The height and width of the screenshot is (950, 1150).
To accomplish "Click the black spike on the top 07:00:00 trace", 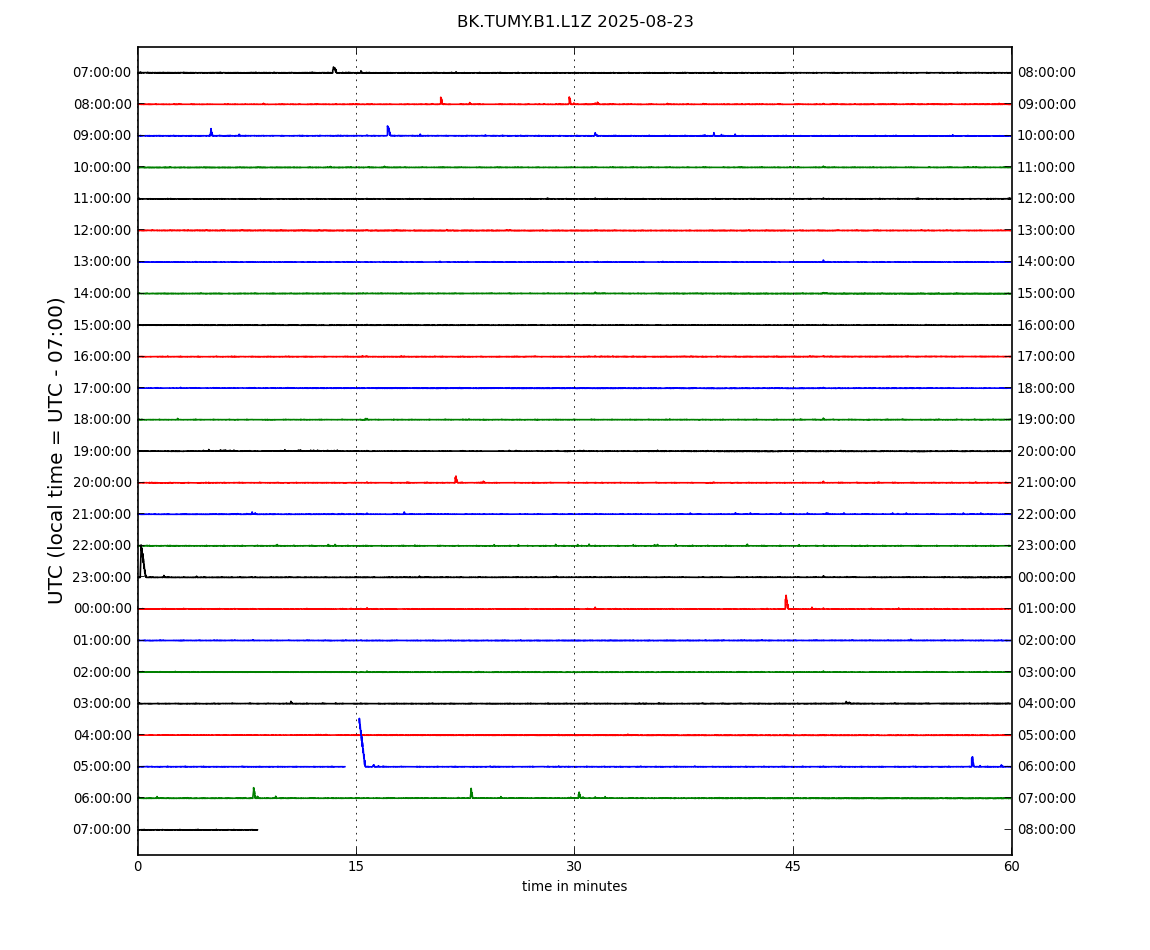I will pos(334,70).
